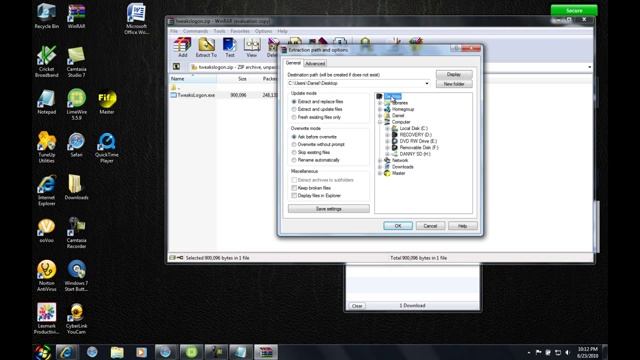Select the QuickTime Player desktop icon
This screenshot has width=640, height=360.
[x=107, y=147]
